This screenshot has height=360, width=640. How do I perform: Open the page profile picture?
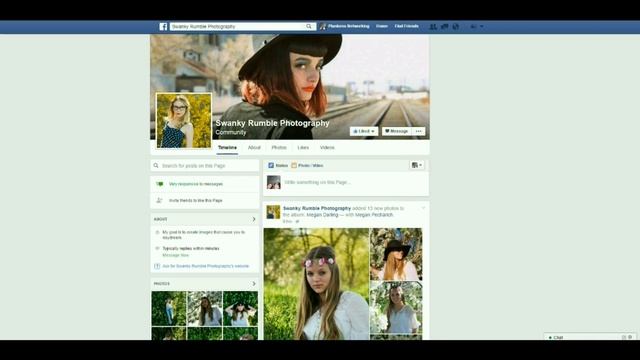pyautogui.click(x=184, y=120)
